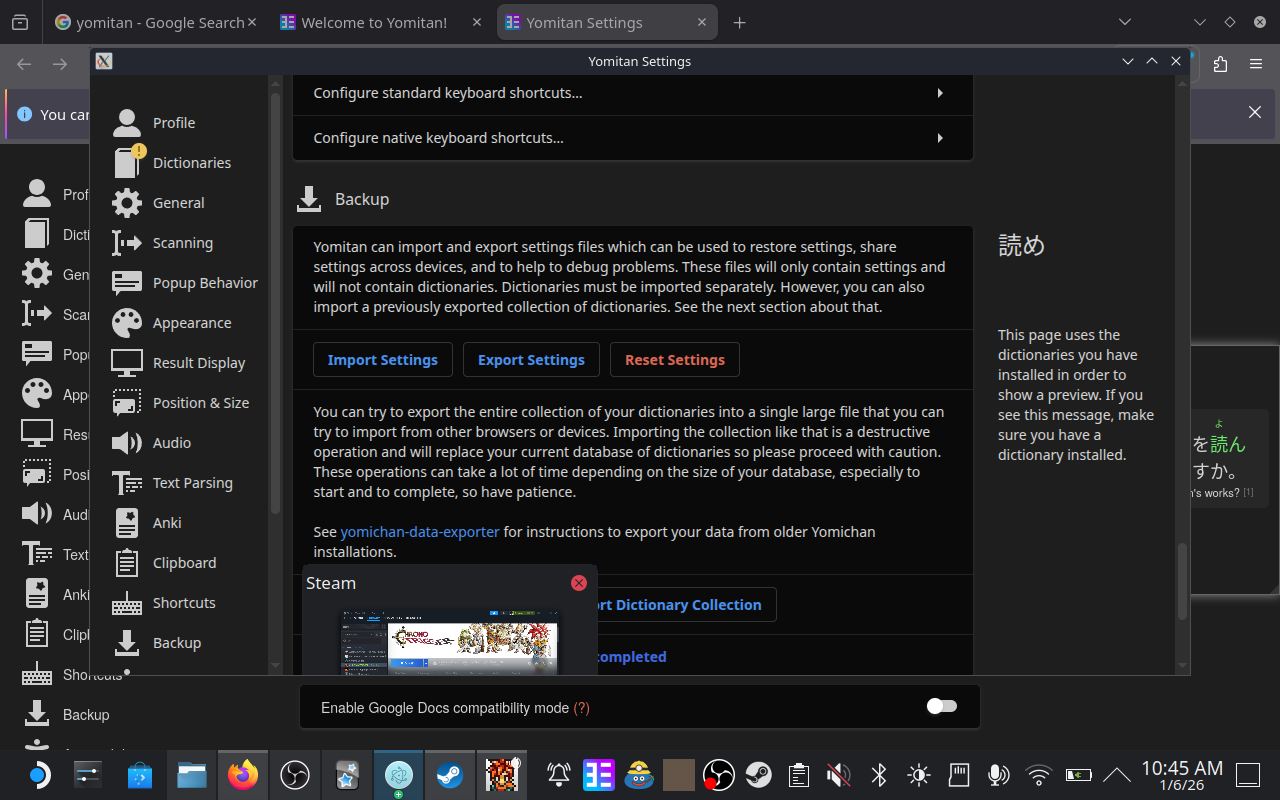Click the General gear icon in sidebar
Image resolution: width=1280 pixels, height=800 pixels.
[x=127, y=203]
